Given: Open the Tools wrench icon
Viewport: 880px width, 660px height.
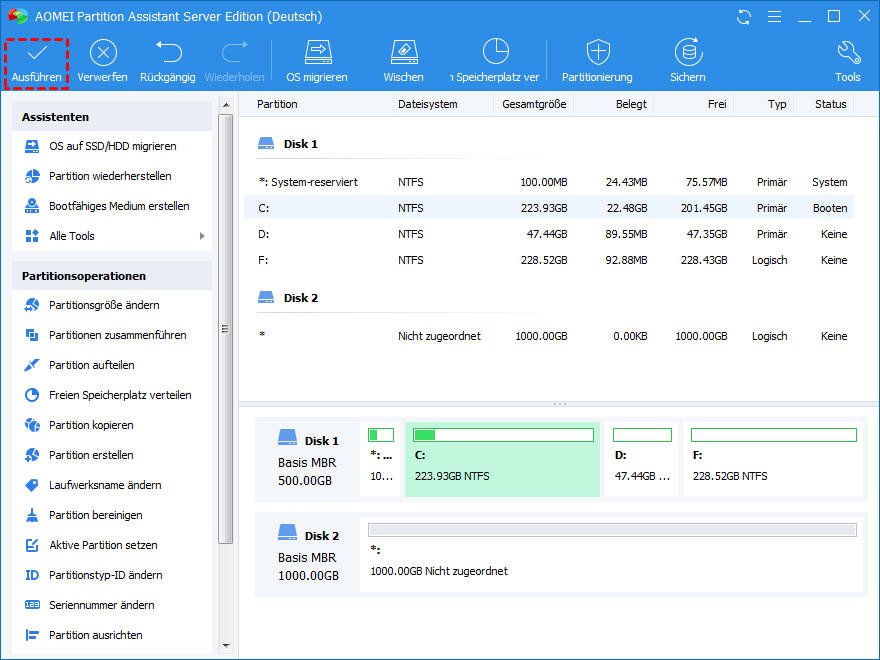Looking at the screenshot, I should tap(847, 53).
